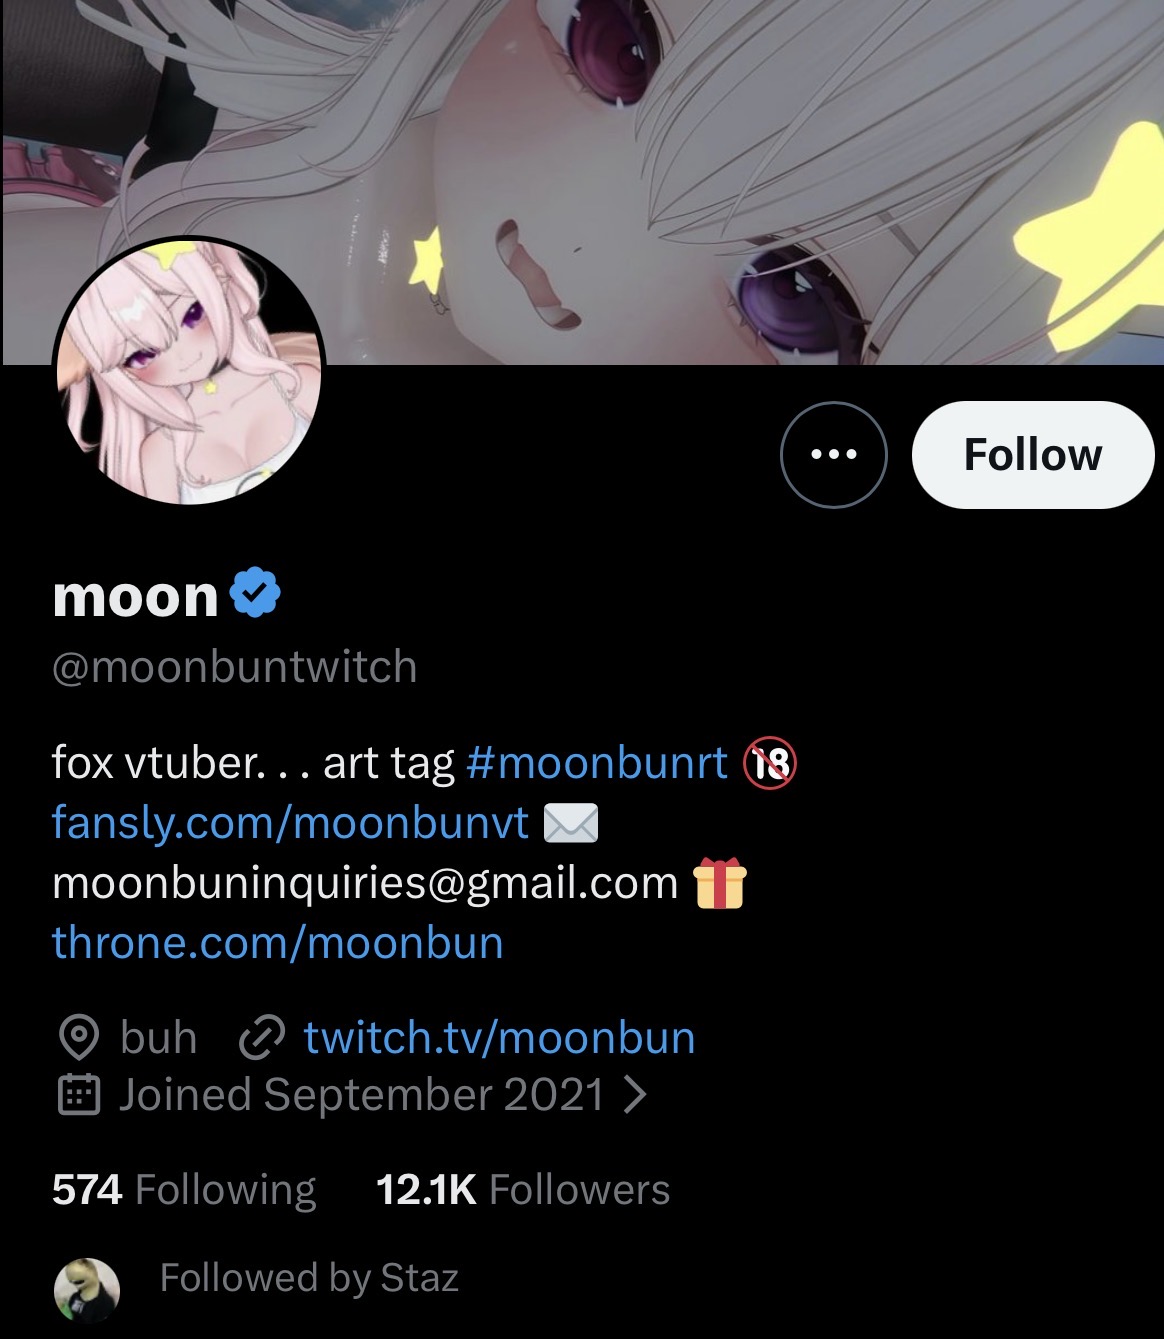This screenshot has height=1339, width=1164.
Task: Open the throne.com/moonbun link
Action: (277, 943)
